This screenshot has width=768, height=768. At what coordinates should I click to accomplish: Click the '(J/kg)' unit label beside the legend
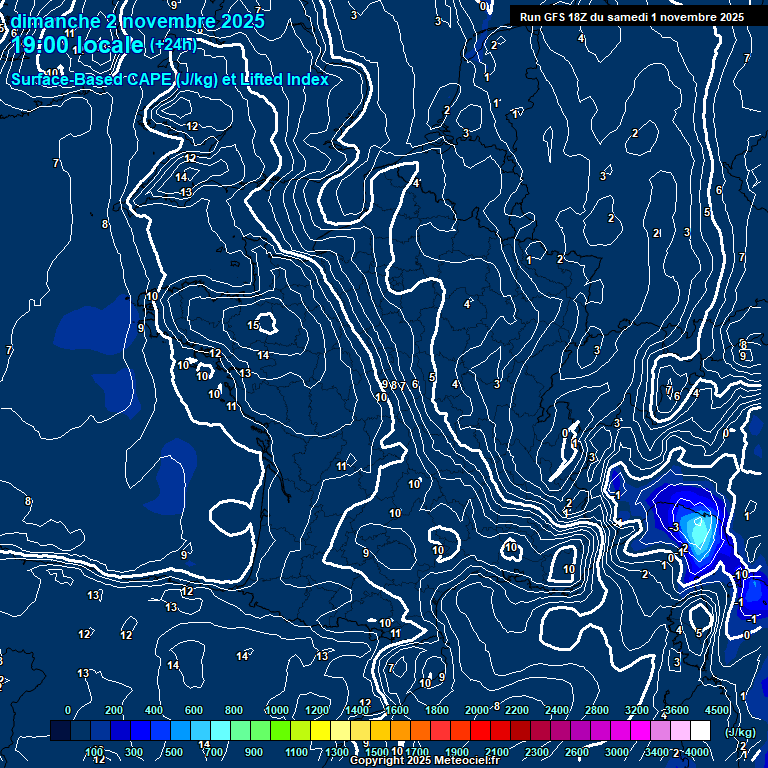click(x=740, y=732)
